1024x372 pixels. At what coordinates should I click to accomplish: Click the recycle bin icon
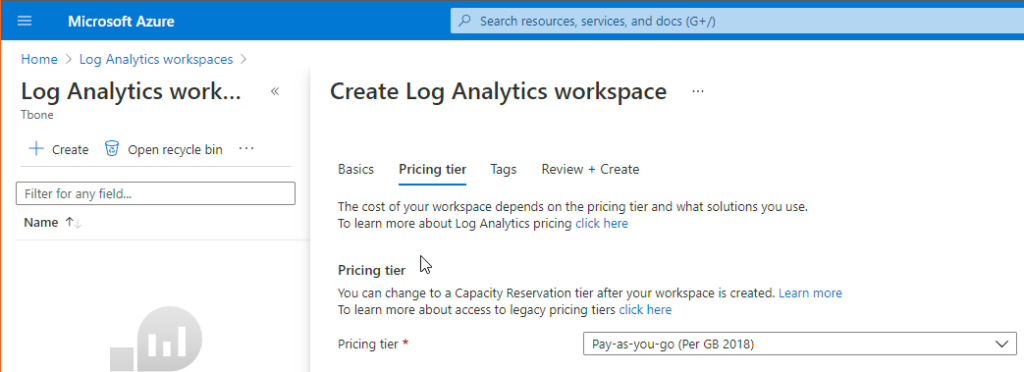pos(112,149)
